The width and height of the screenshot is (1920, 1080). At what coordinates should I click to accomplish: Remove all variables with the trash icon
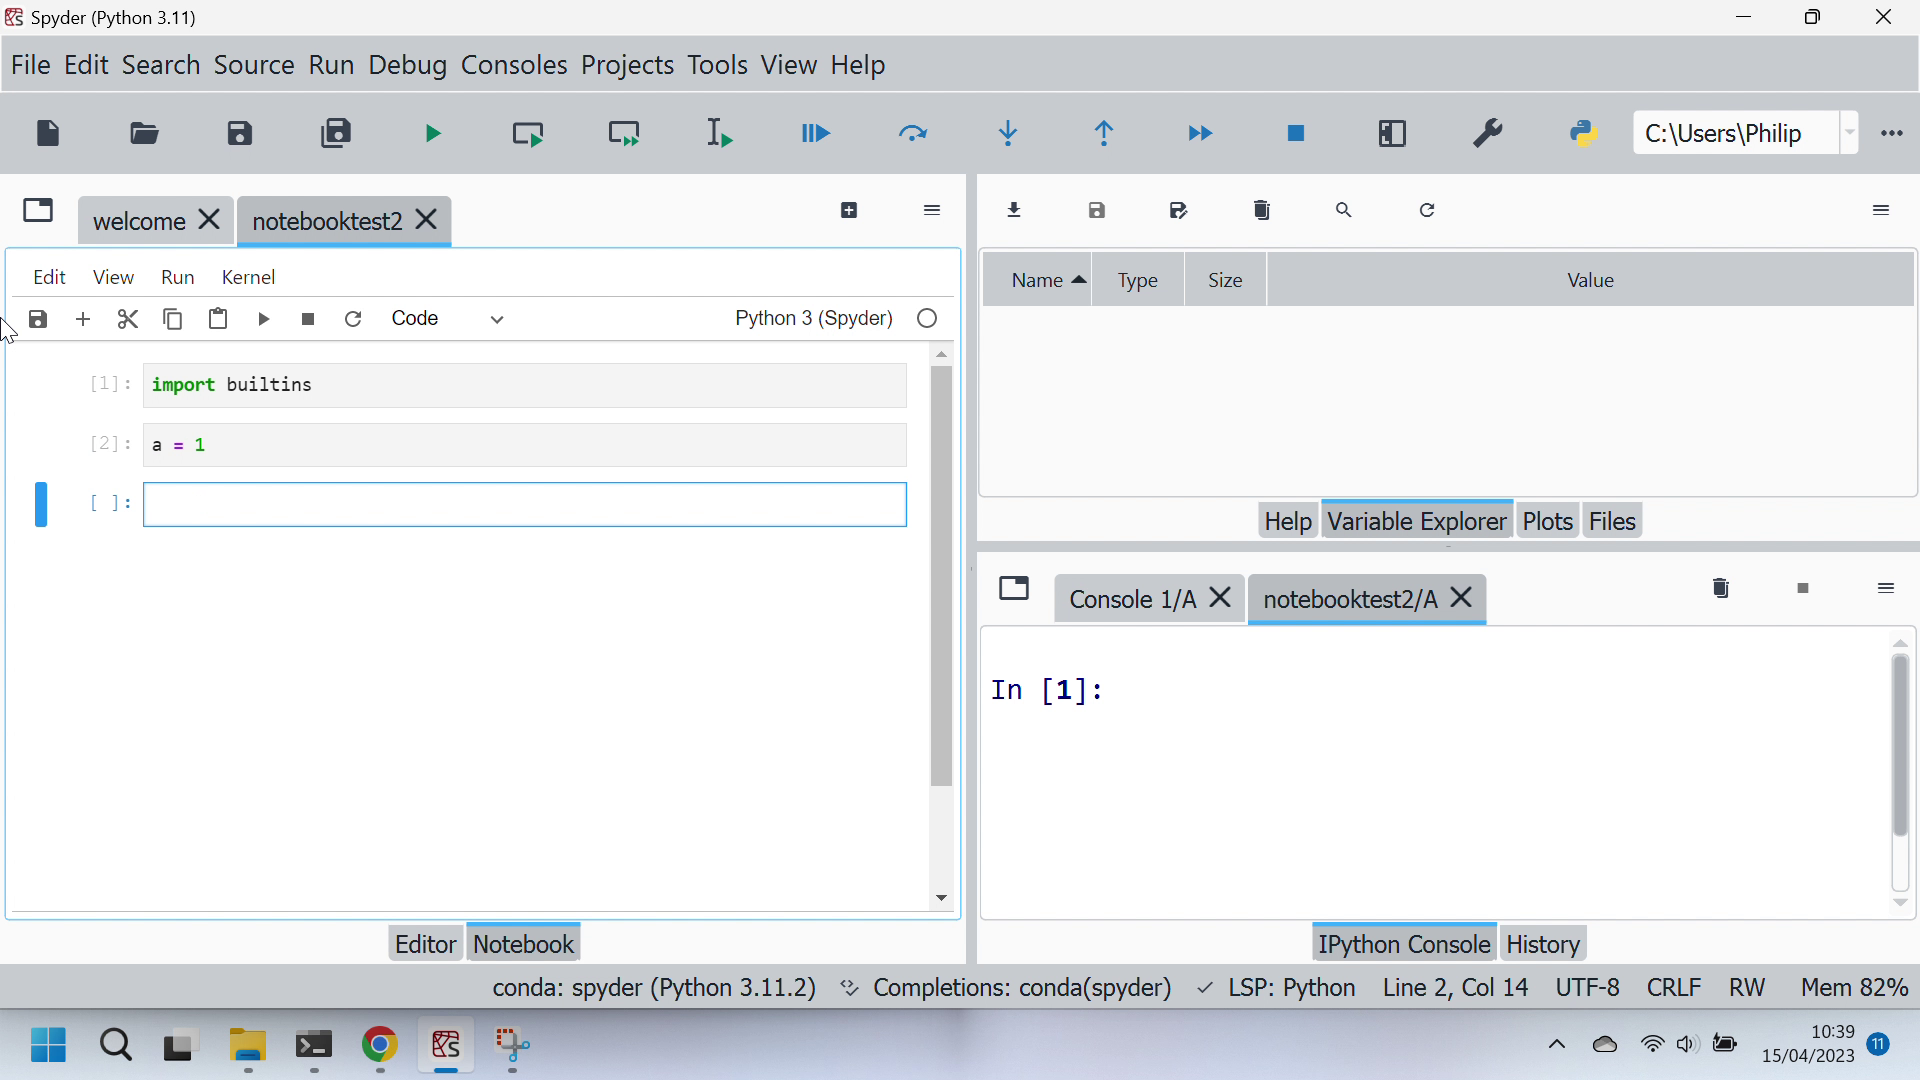(x=1262, y=210)
